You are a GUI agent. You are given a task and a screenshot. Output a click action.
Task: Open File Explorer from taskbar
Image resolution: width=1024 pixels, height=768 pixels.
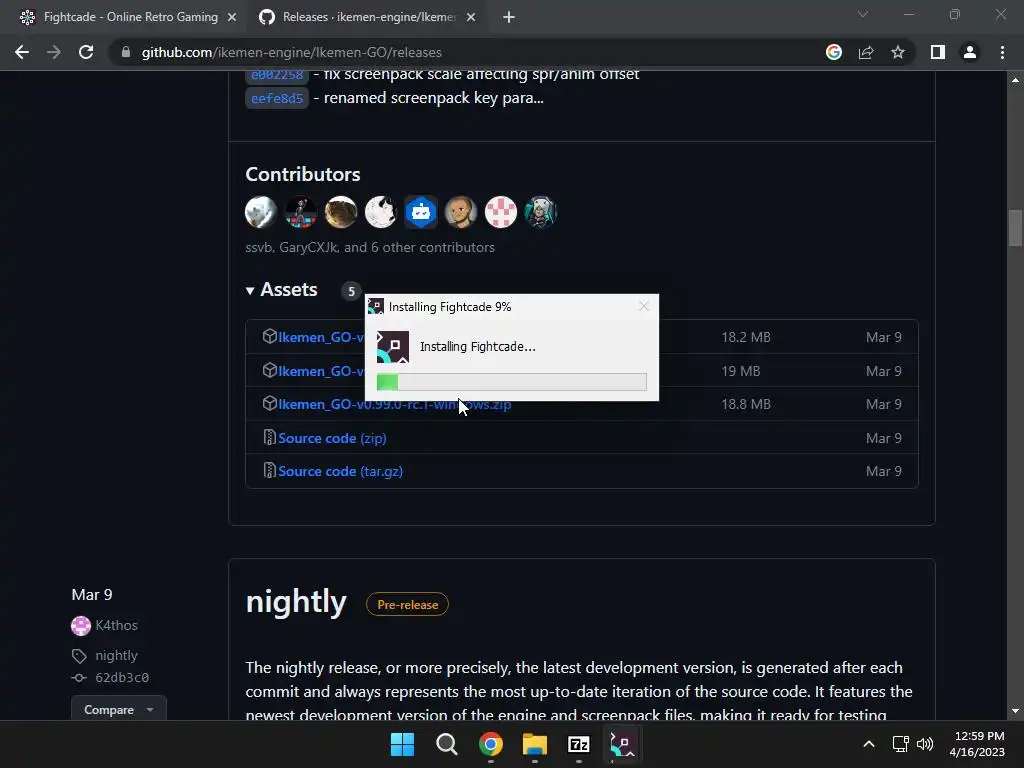coord(535,744)
